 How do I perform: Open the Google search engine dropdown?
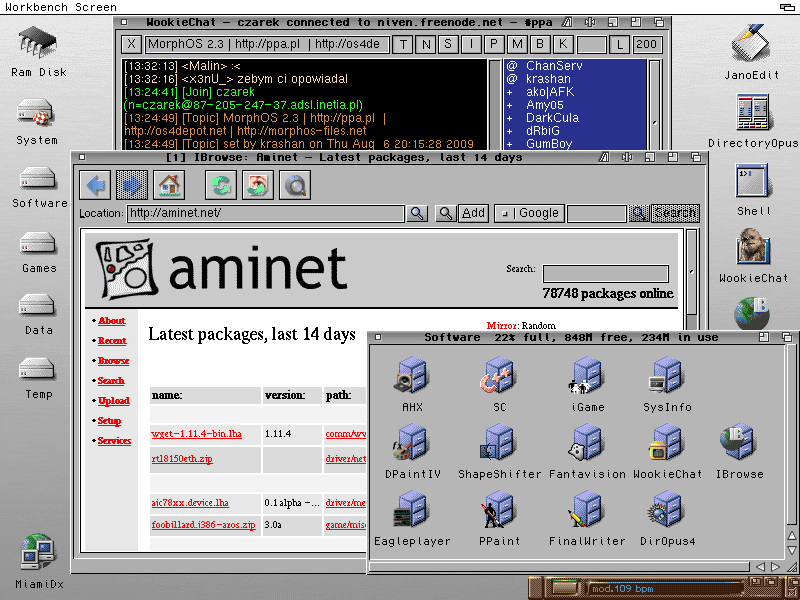[x=530, y=213]
